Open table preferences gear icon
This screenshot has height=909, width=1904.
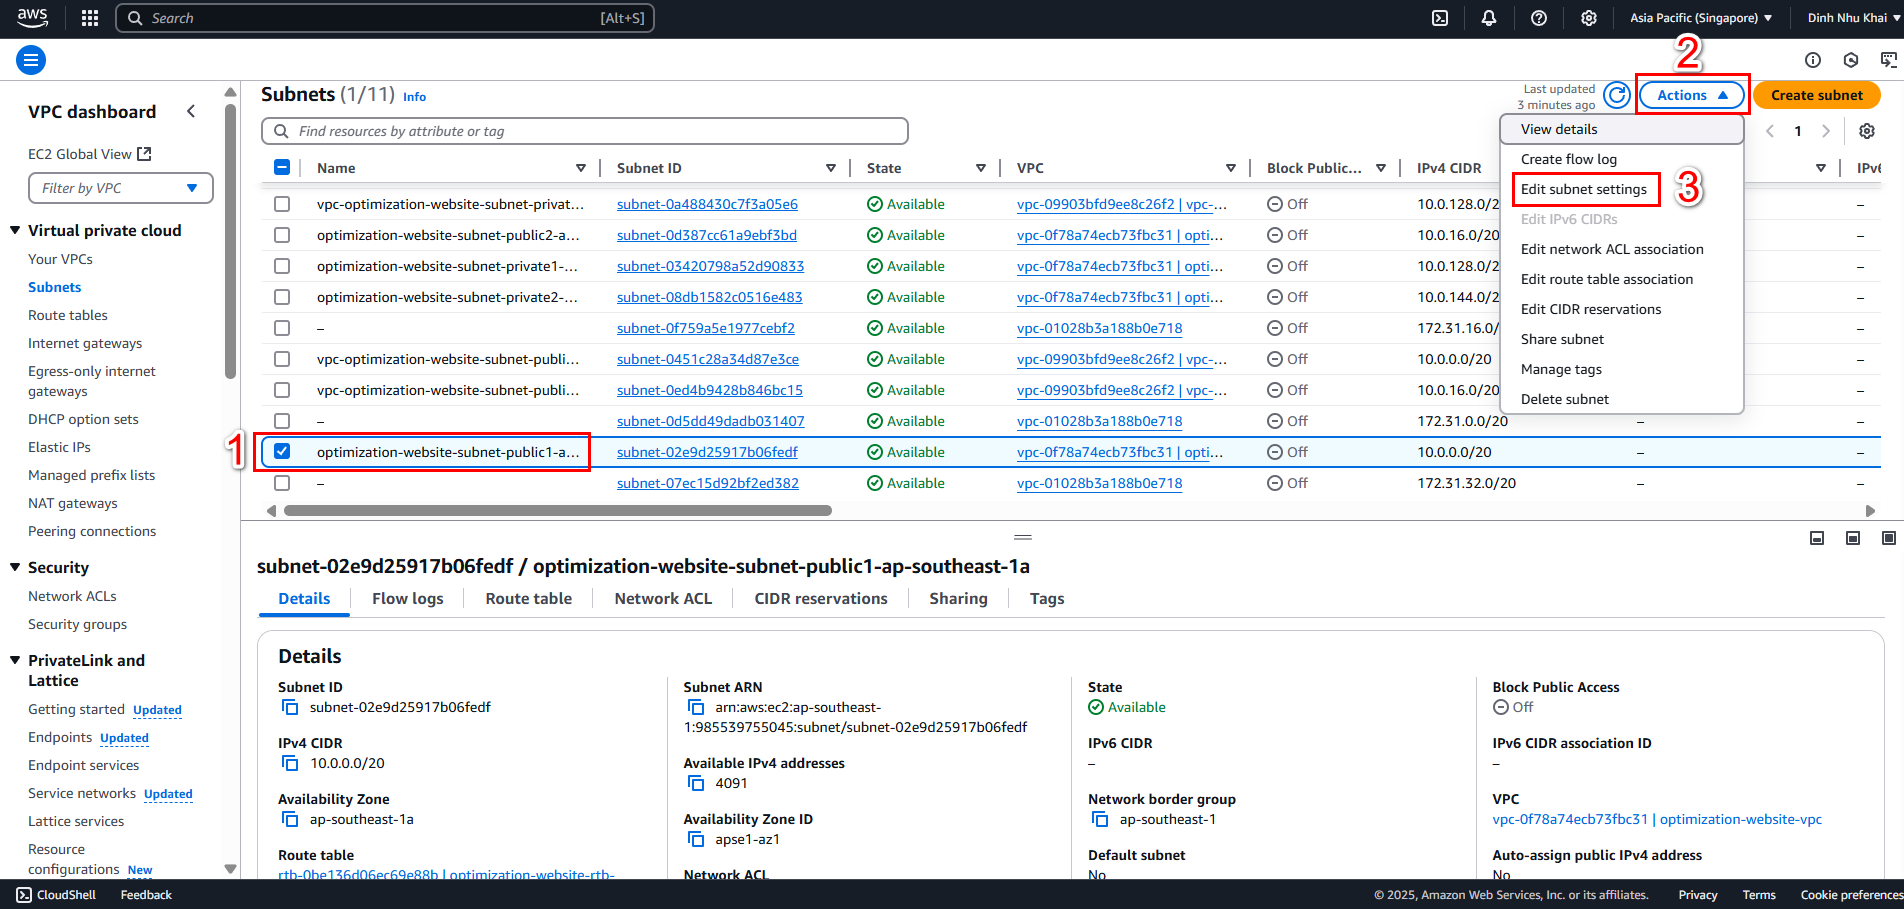click(x=1866, y=131)
